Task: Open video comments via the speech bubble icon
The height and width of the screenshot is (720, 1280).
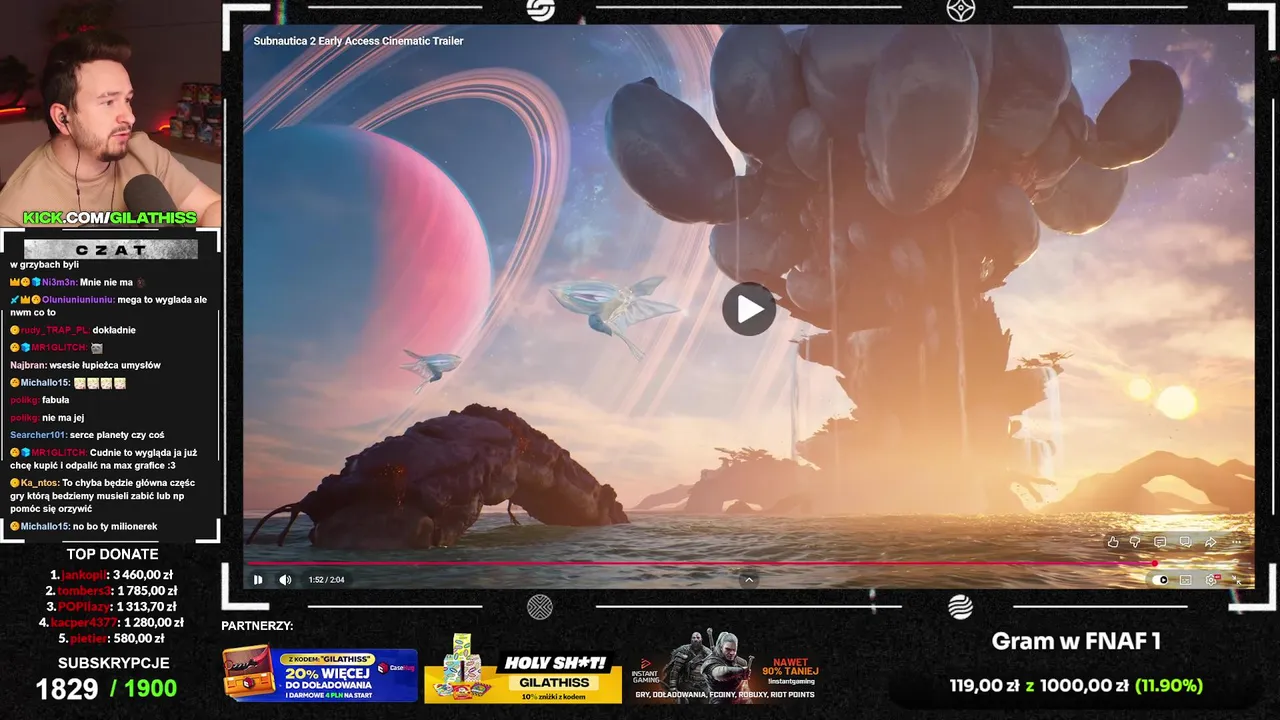Action: pos(1160,542)
